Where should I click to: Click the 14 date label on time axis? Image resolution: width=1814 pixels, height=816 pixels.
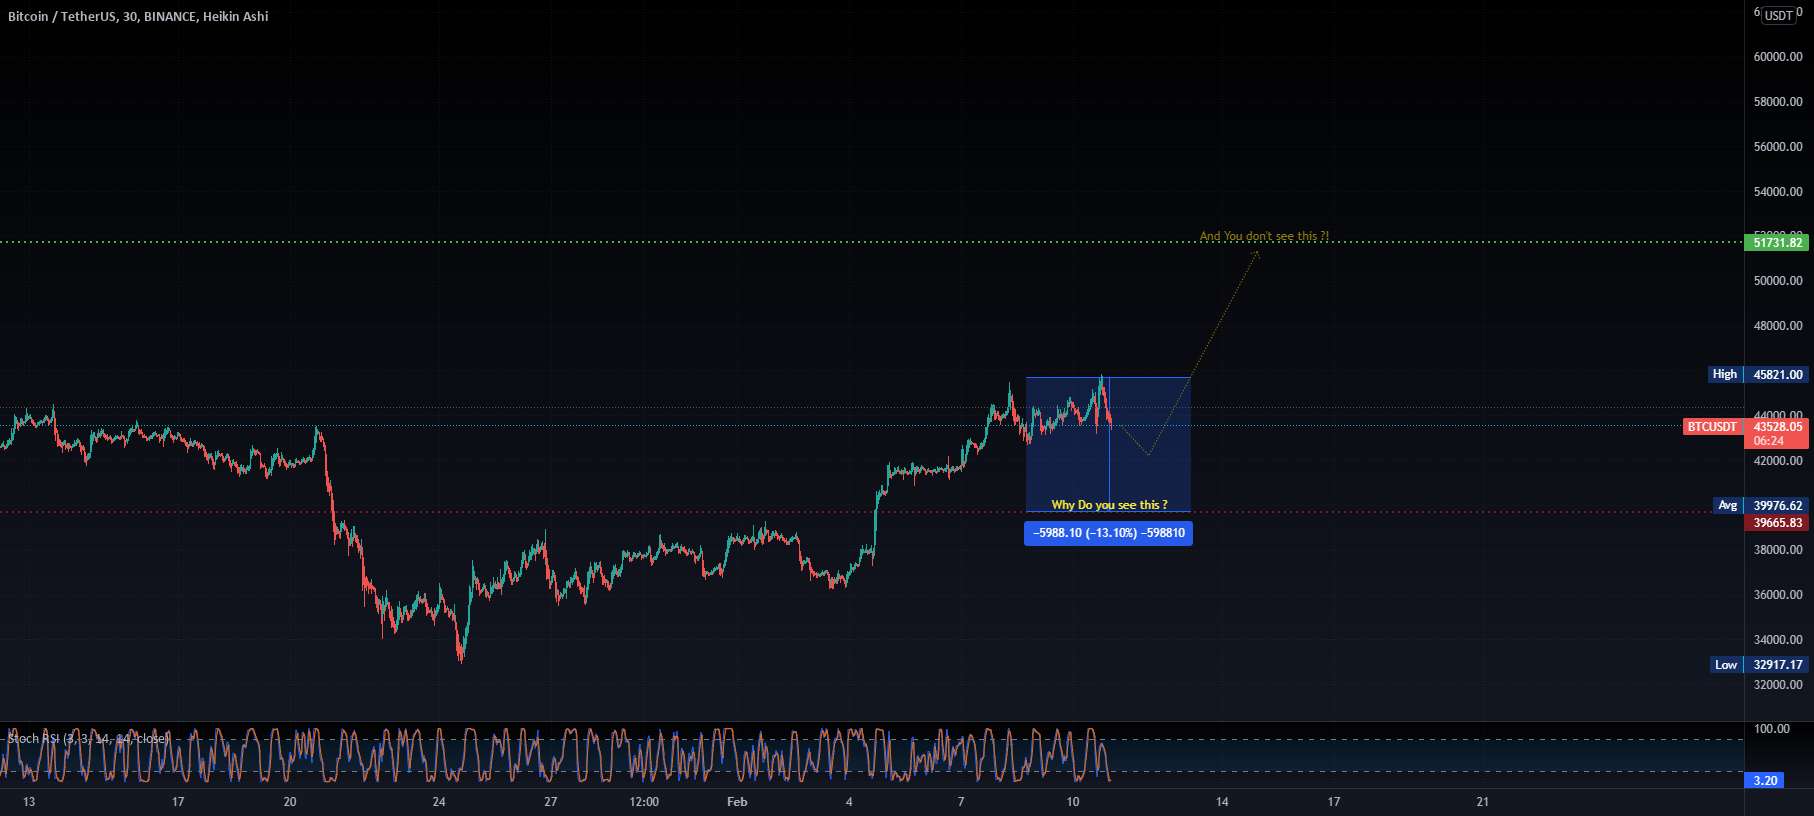(x=1222, y=802)
